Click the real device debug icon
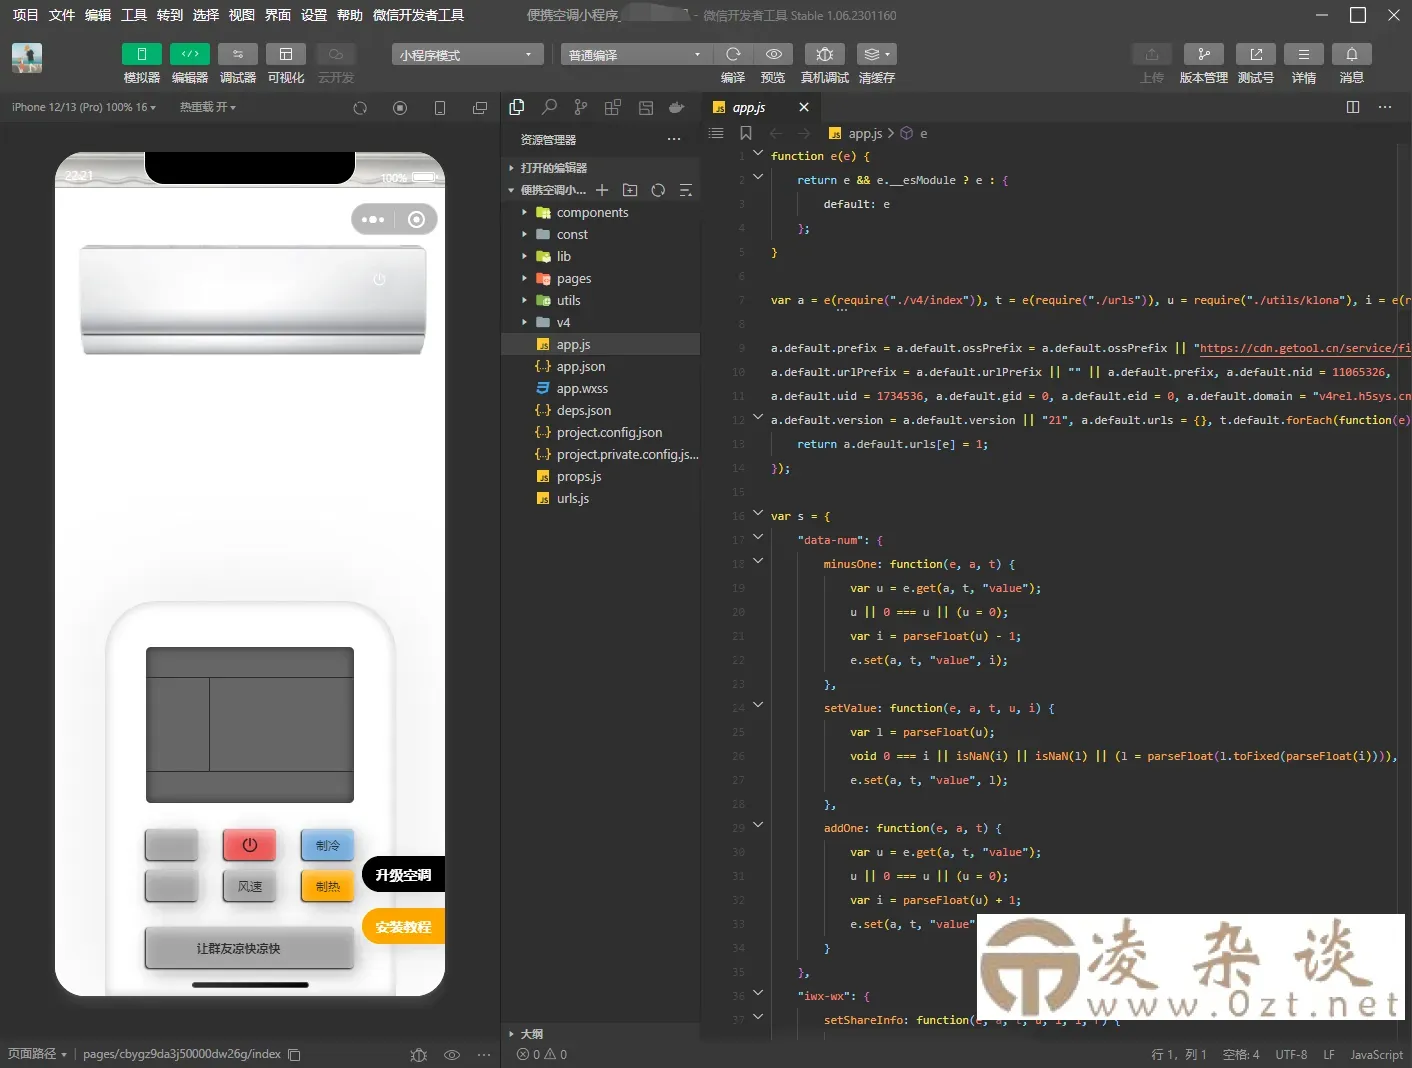1412x1068 pixels. (824, 54)
